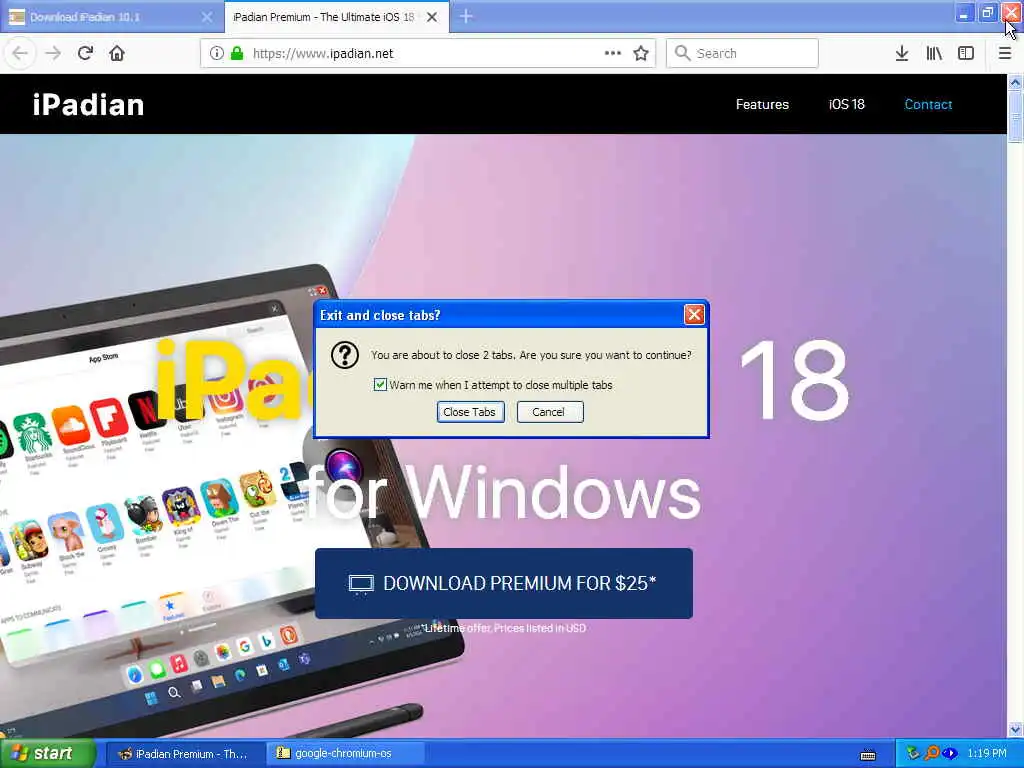Uncheck Warn me when closing multiple tabs
The image size is (1024, 768).
point(380,385)
